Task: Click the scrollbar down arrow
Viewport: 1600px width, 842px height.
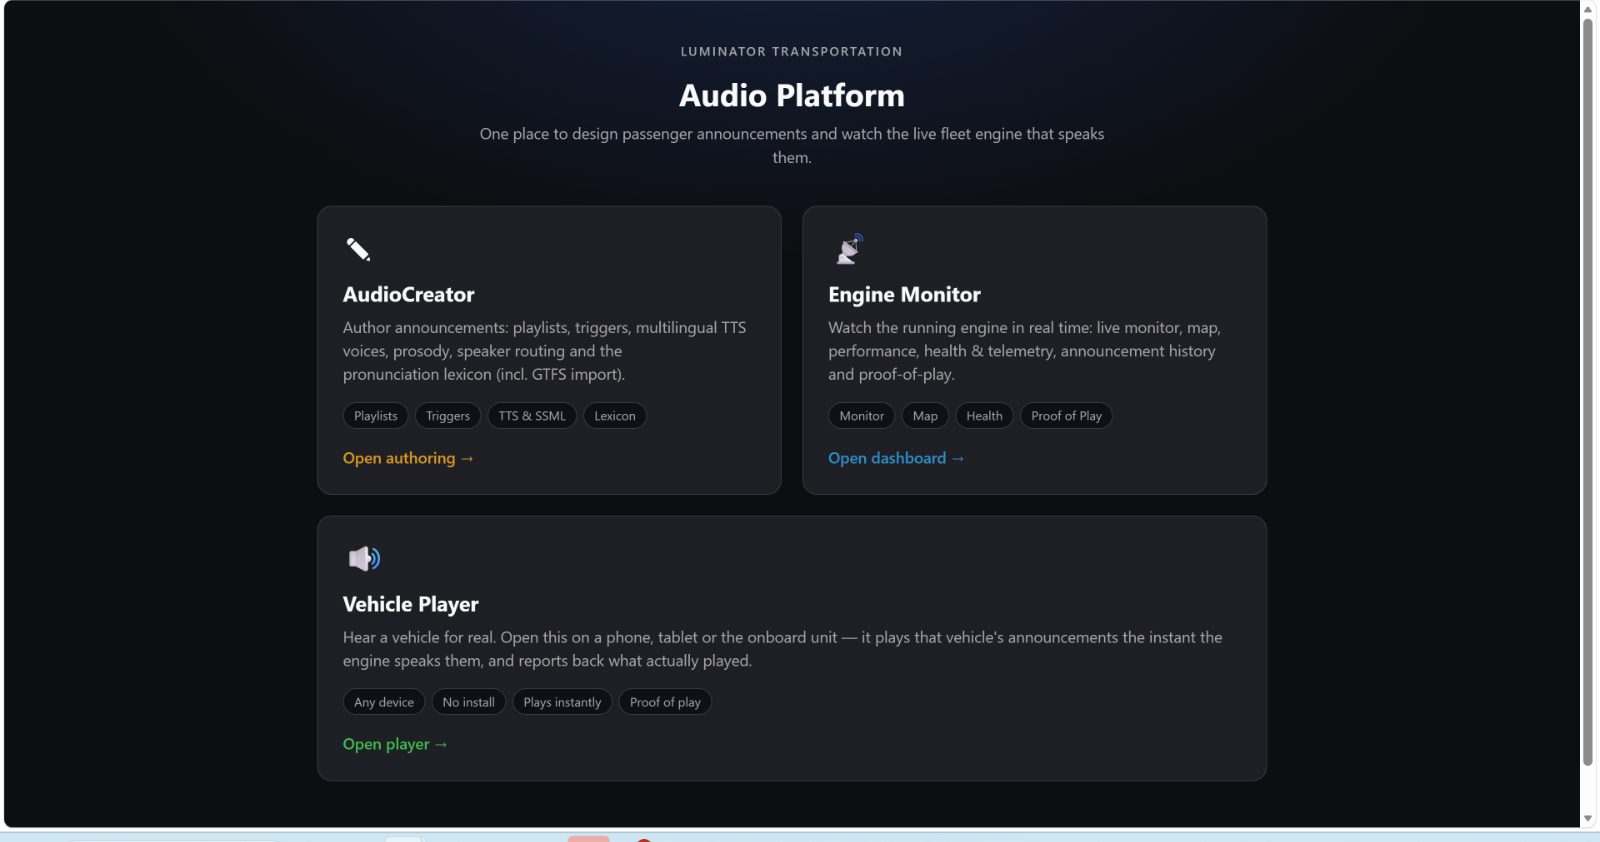Action: click(1588, 819)
